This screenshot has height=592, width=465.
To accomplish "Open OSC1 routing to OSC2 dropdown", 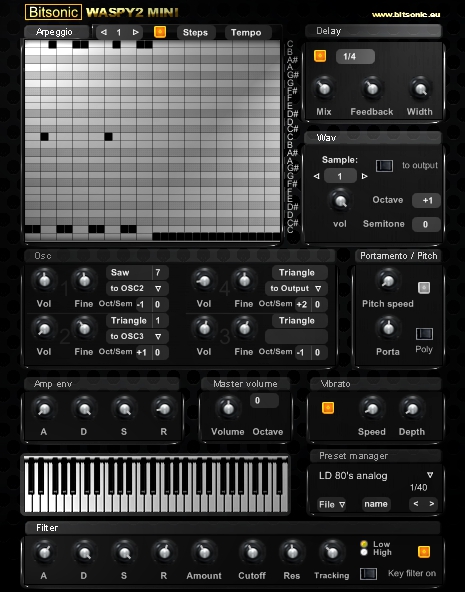I will pos(137,288).
